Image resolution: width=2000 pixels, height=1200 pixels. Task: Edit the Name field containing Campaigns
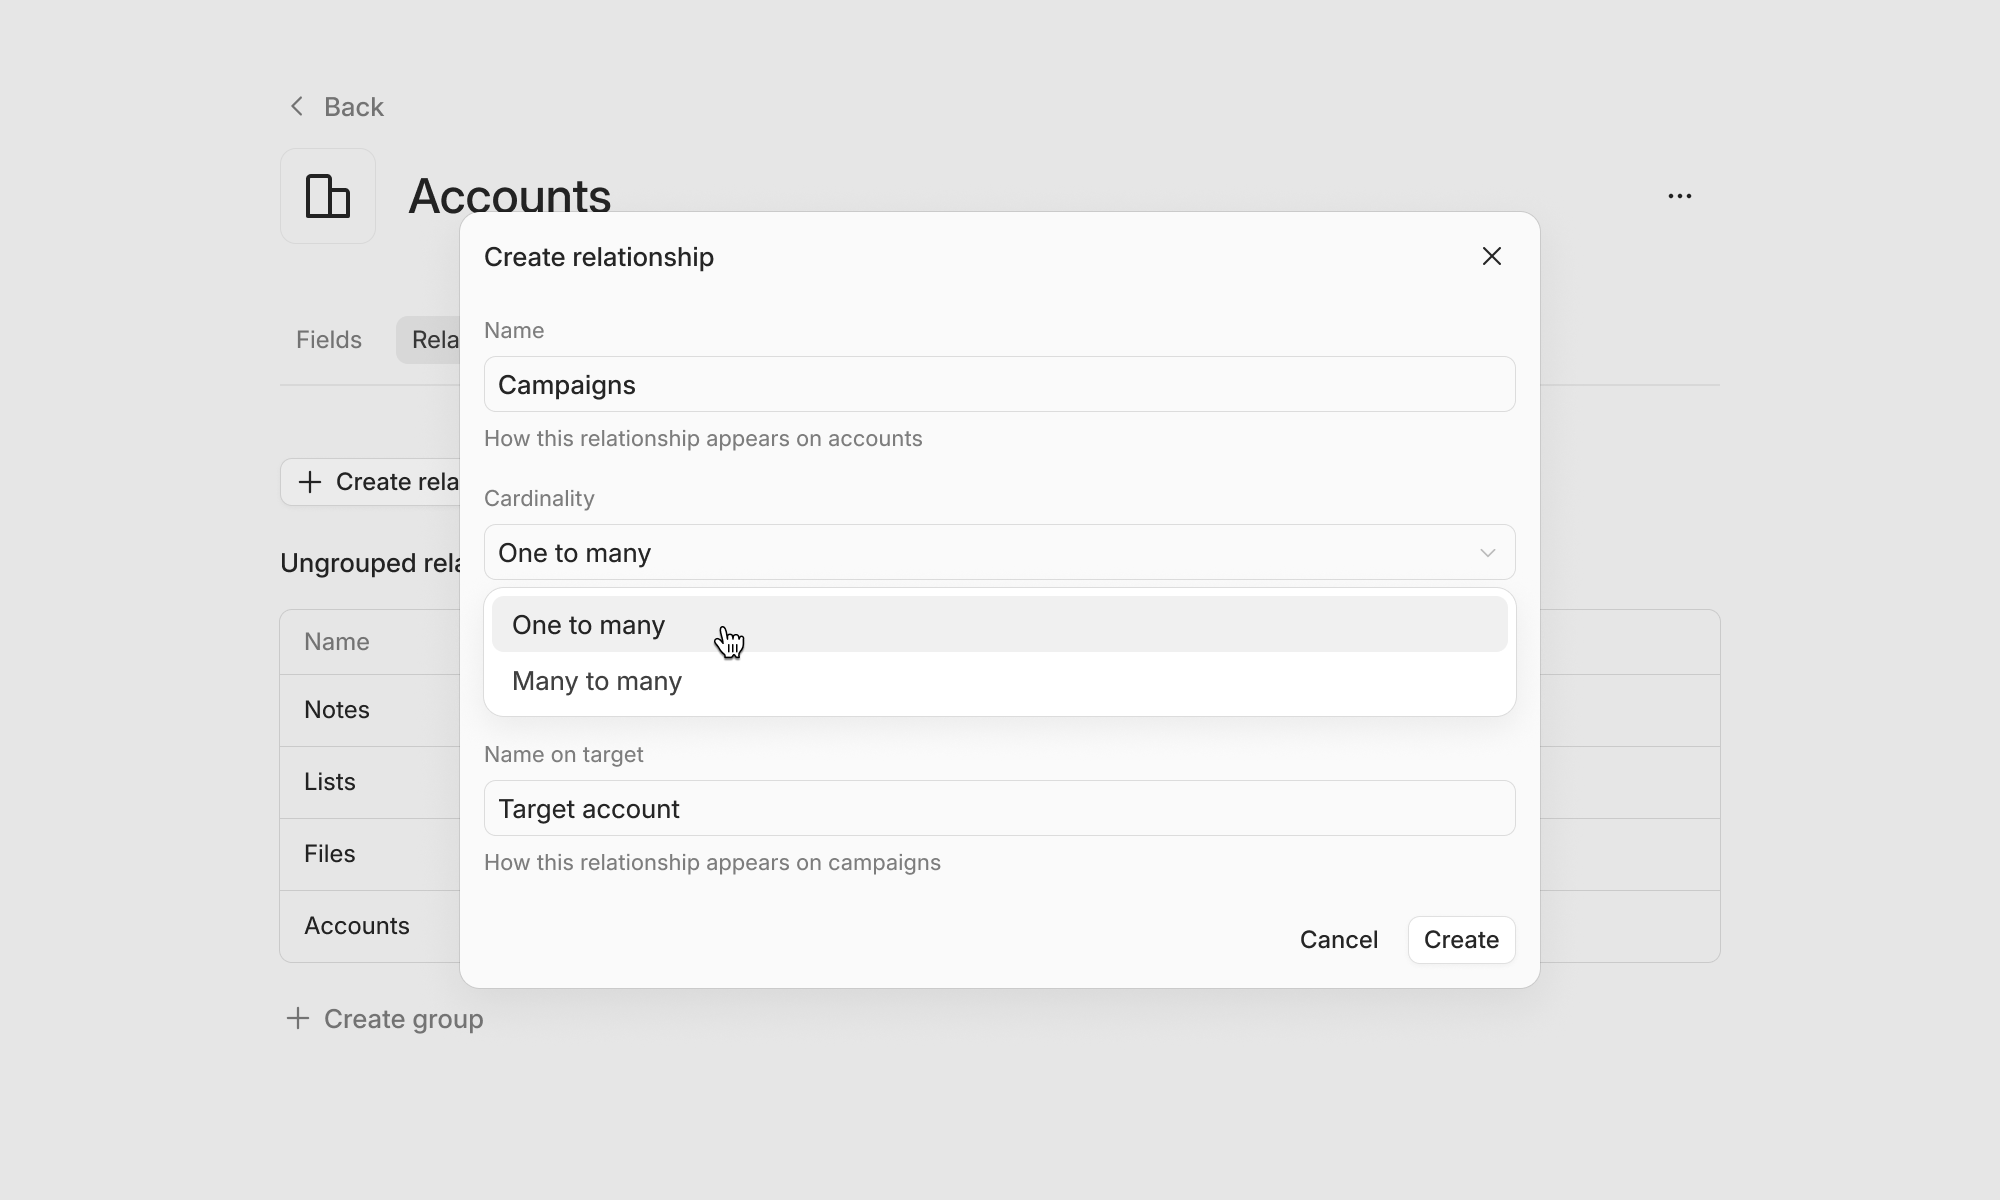(x=1000, y=384)
